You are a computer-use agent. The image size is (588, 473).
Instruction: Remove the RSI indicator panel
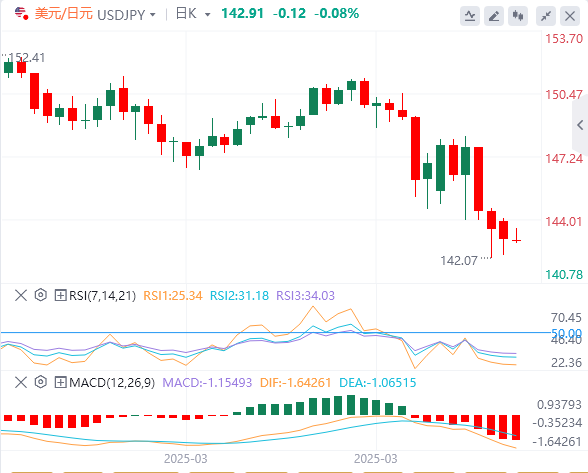pos(21,295)
